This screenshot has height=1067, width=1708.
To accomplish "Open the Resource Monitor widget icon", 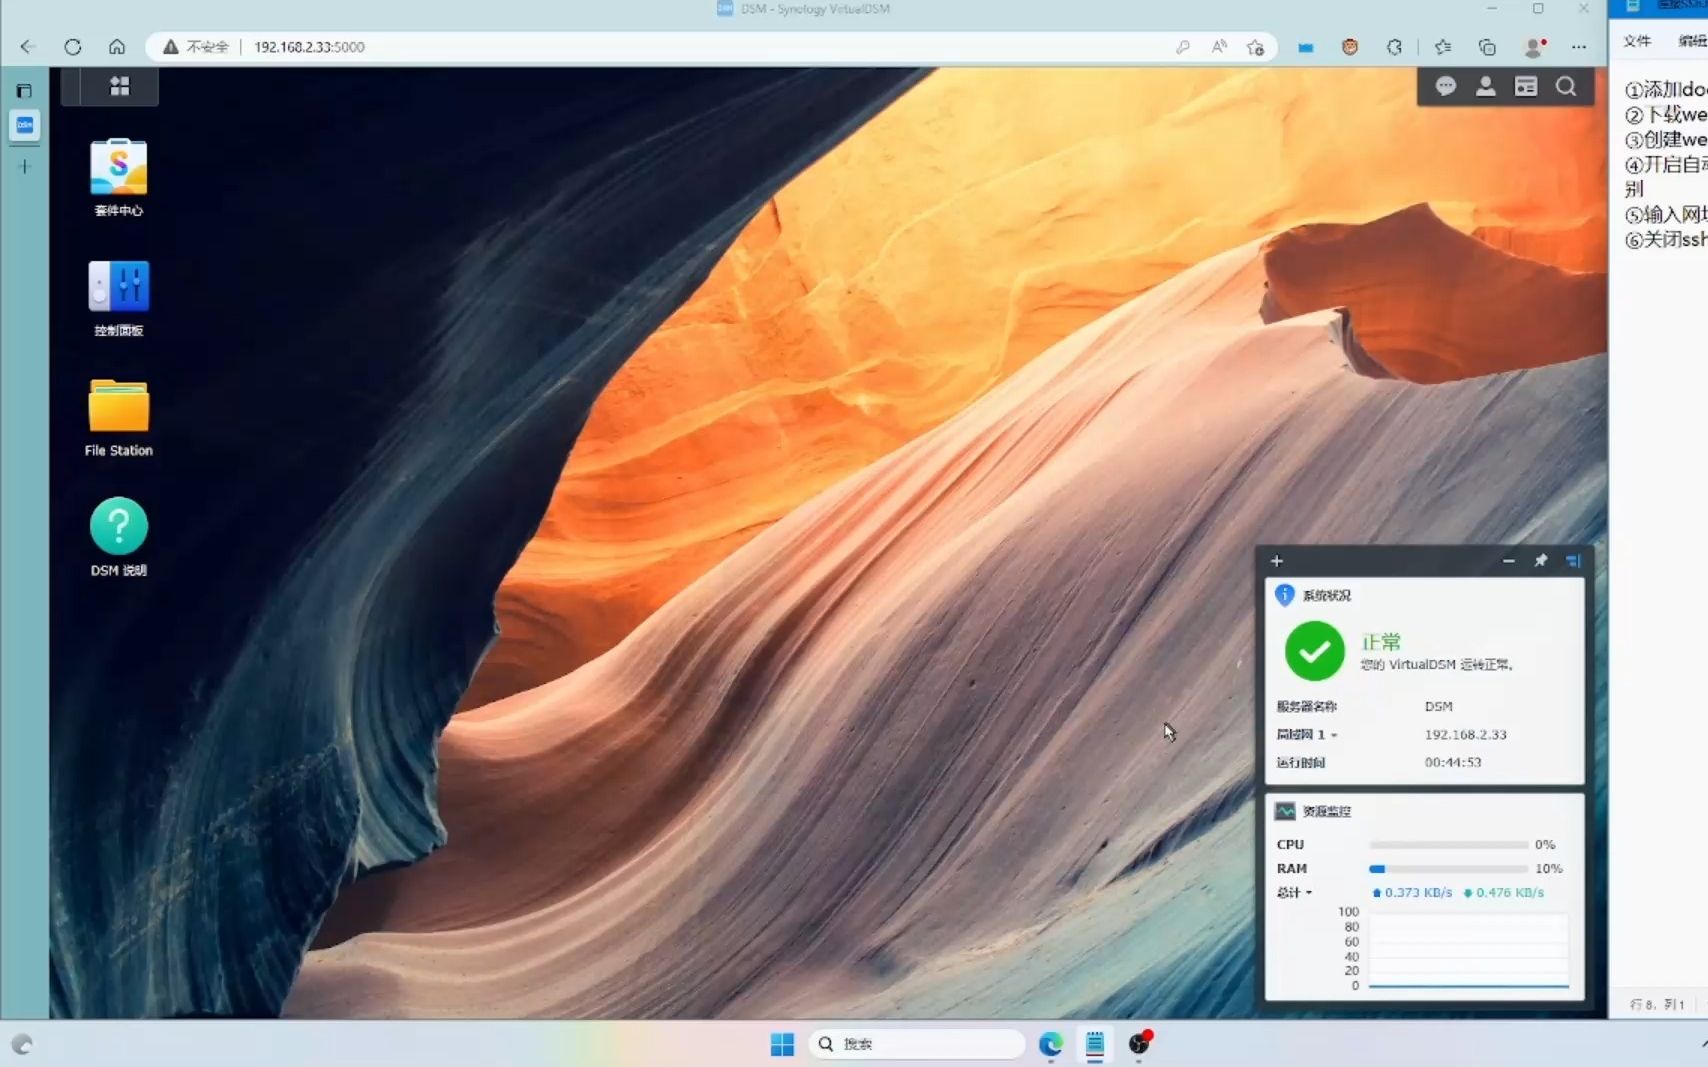I will point(1285,811).
